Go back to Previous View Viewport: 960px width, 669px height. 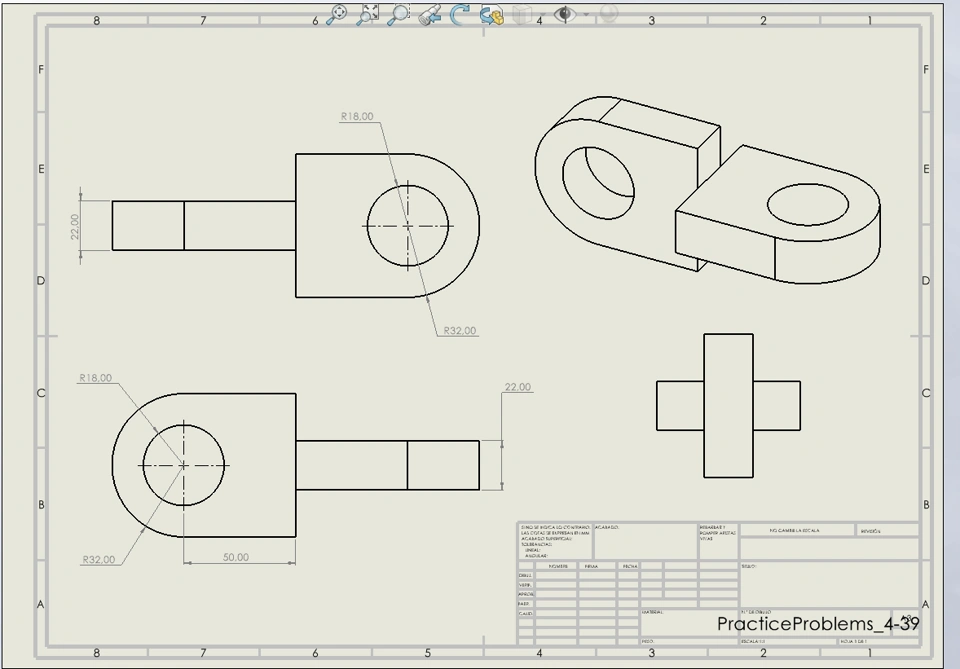tap(430, 14)
